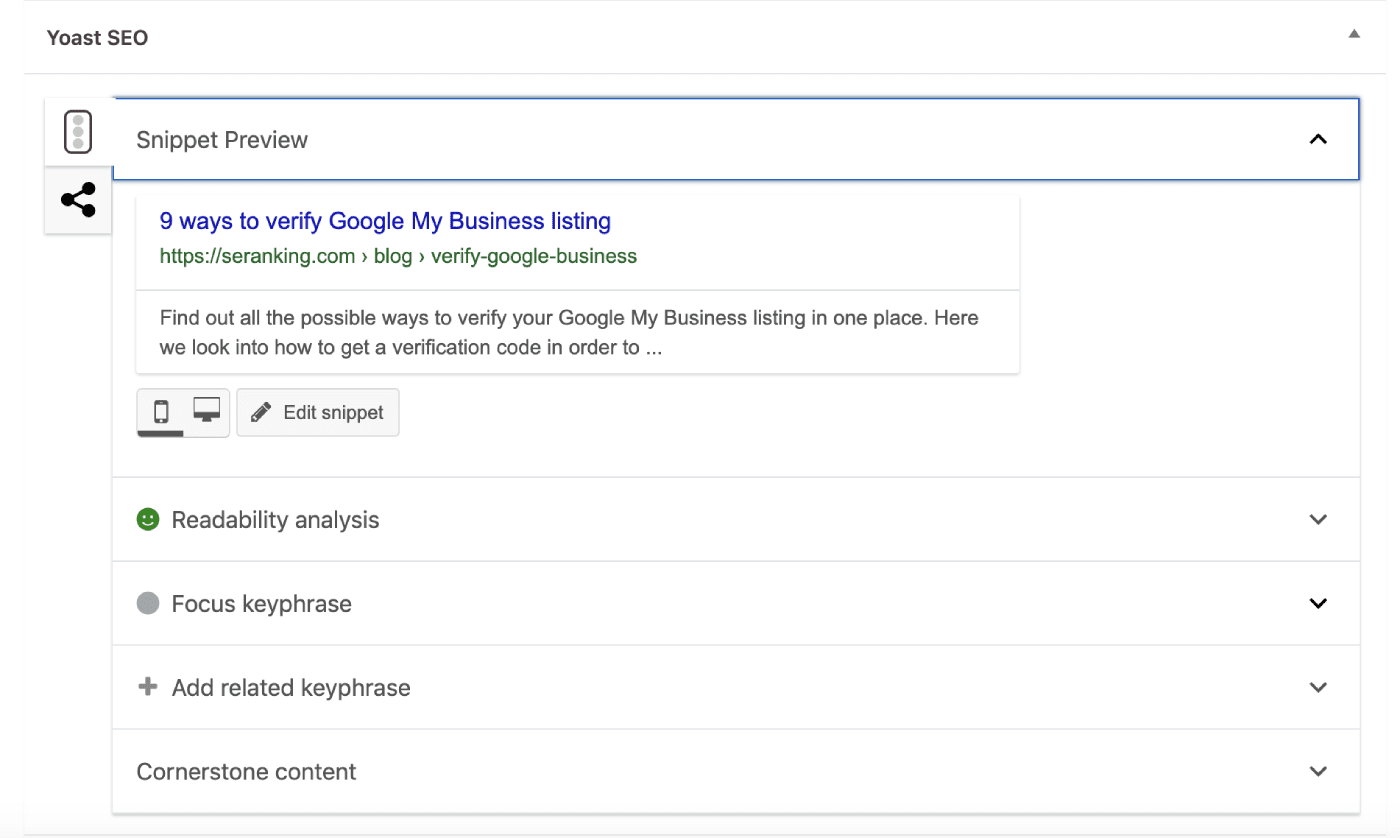Select the Snippet Preview heading

(x=222, y=140)
